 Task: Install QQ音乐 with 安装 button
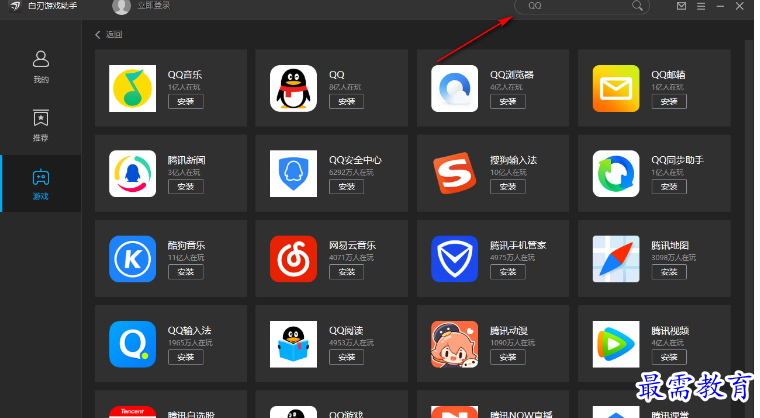pyautogui.click(x=186, y=101)
